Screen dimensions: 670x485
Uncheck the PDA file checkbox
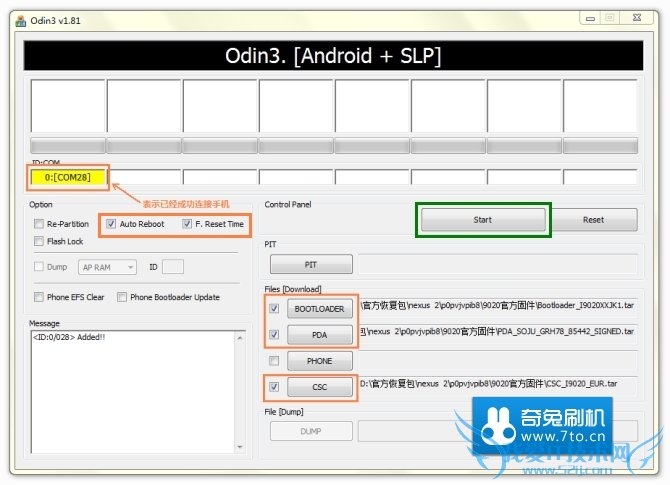(274, 335)
